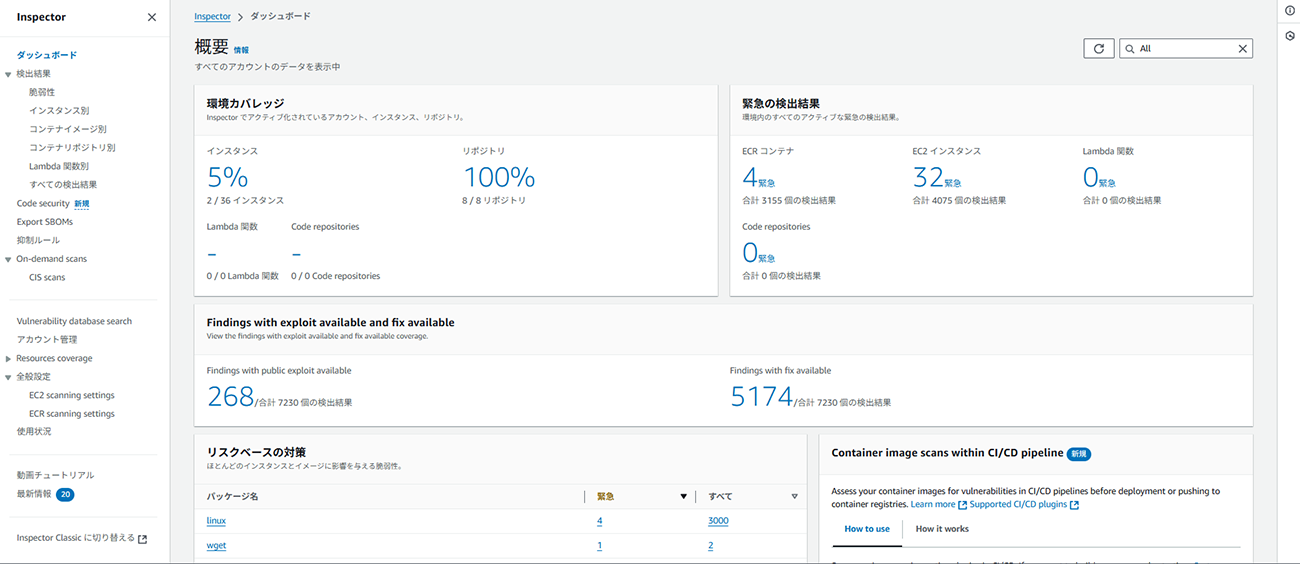Collapse the On-demand scans section
Screen dimensions: 1300x564
[x=8, y=259]
